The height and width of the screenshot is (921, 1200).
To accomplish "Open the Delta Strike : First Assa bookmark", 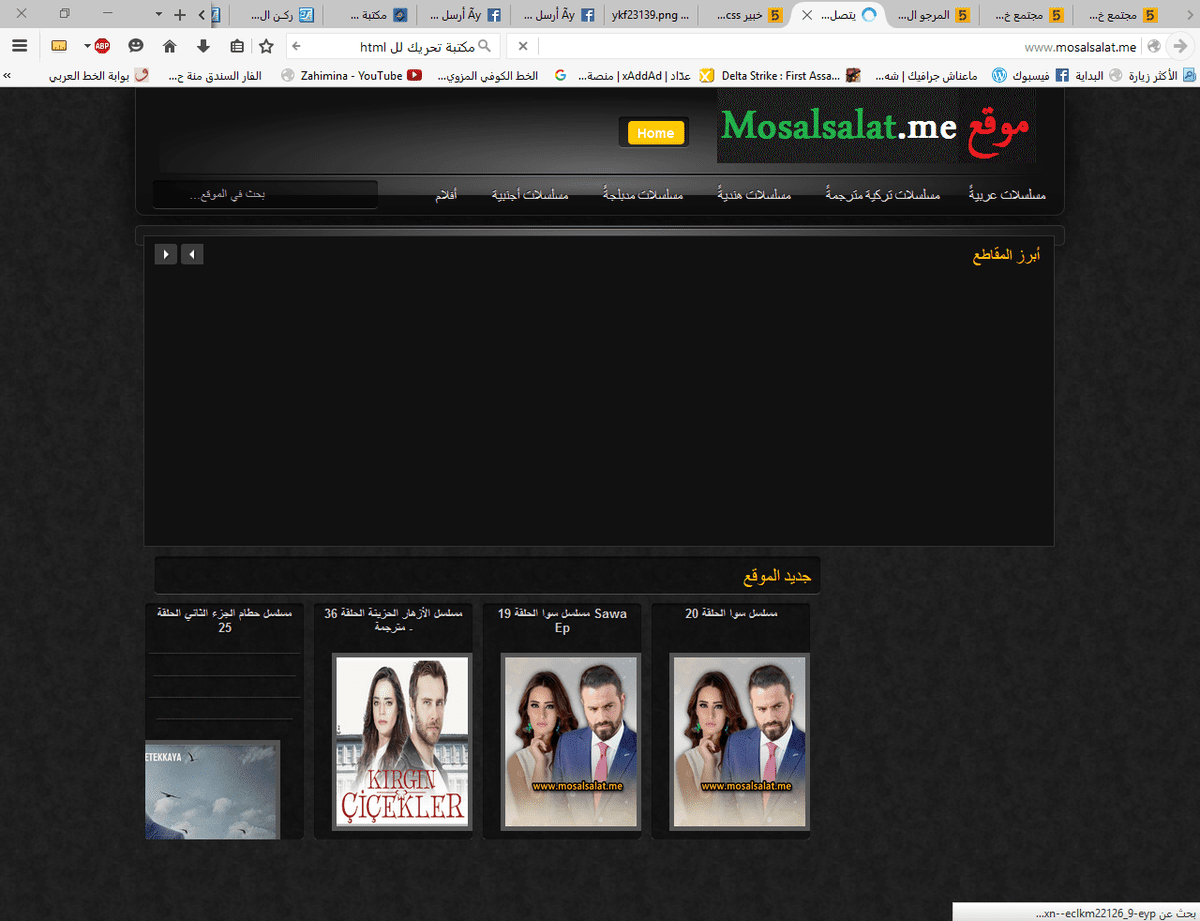I will click(x=789, y=75).
